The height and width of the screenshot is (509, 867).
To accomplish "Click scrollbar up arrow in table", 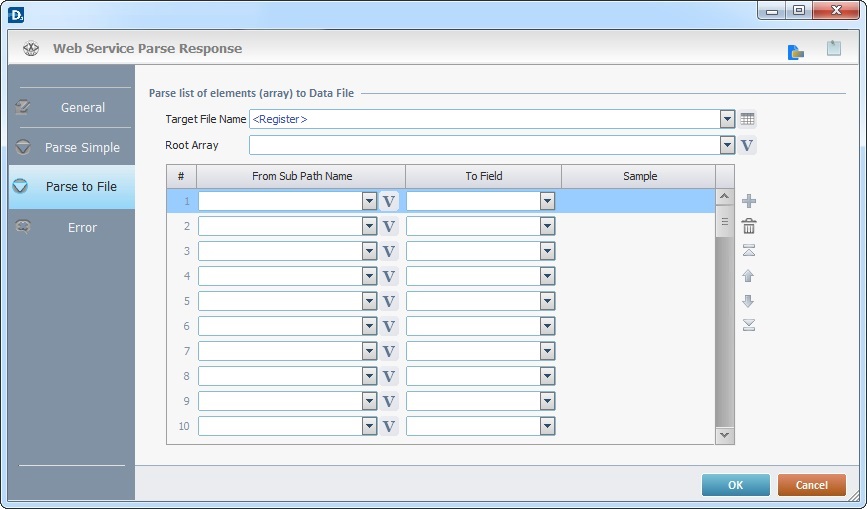I will (x=724, y=197).
